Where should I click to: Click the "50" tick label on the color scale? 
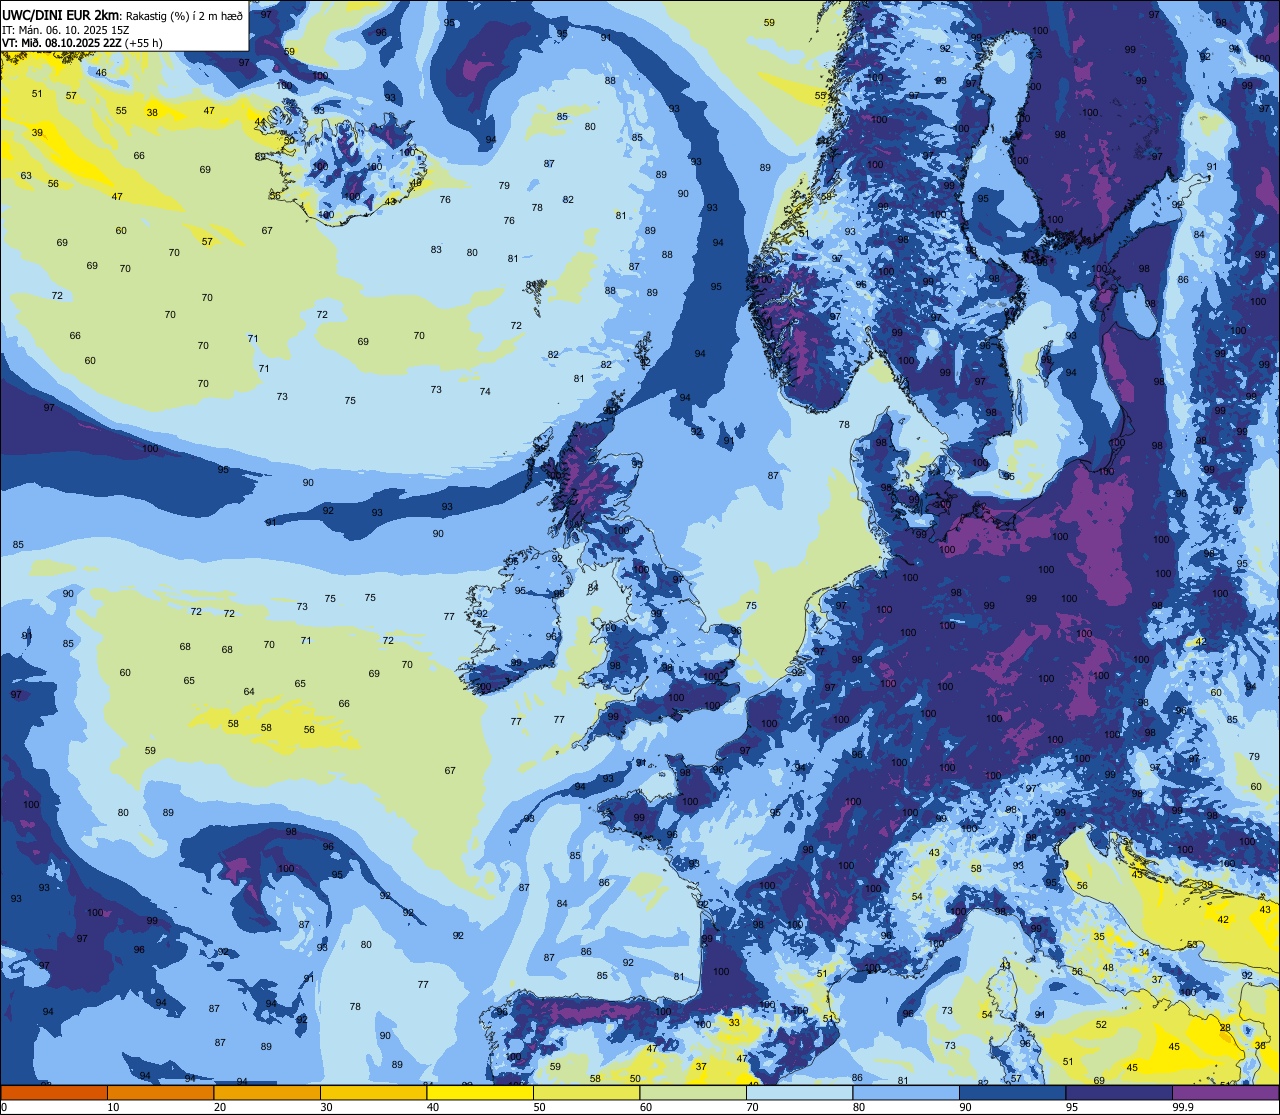540,1107
